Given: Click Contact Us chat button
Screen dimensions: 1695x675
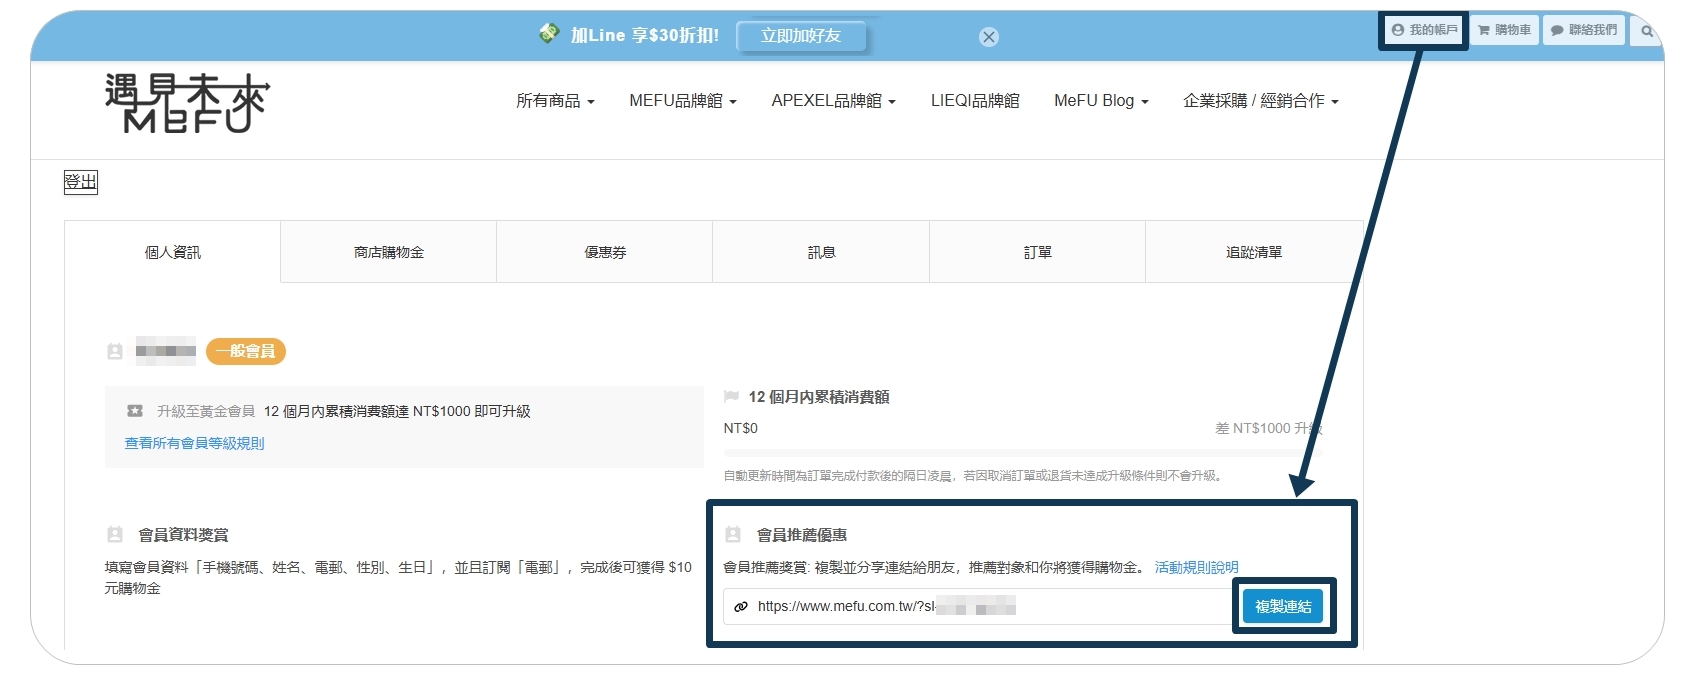Looking at the screenshot, I should (1583, 30).
